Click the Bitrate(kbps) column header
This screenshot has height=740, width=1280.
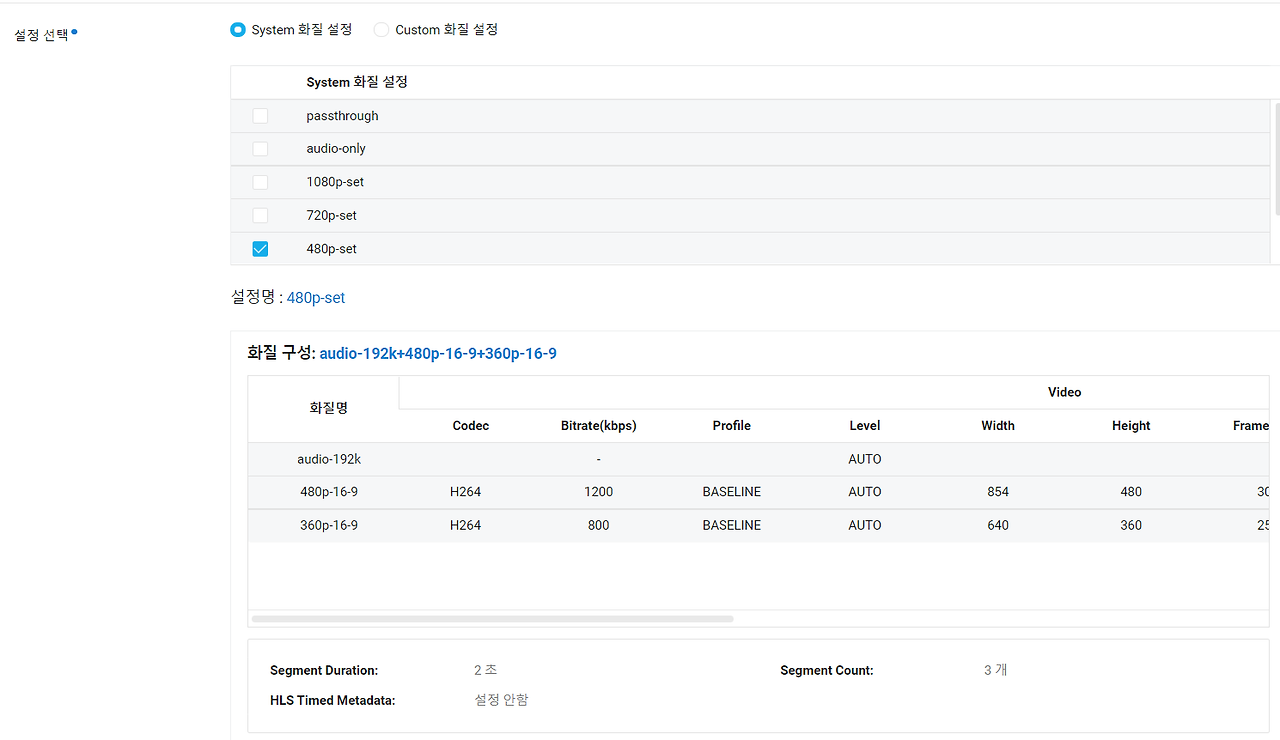tap(599, 426)
